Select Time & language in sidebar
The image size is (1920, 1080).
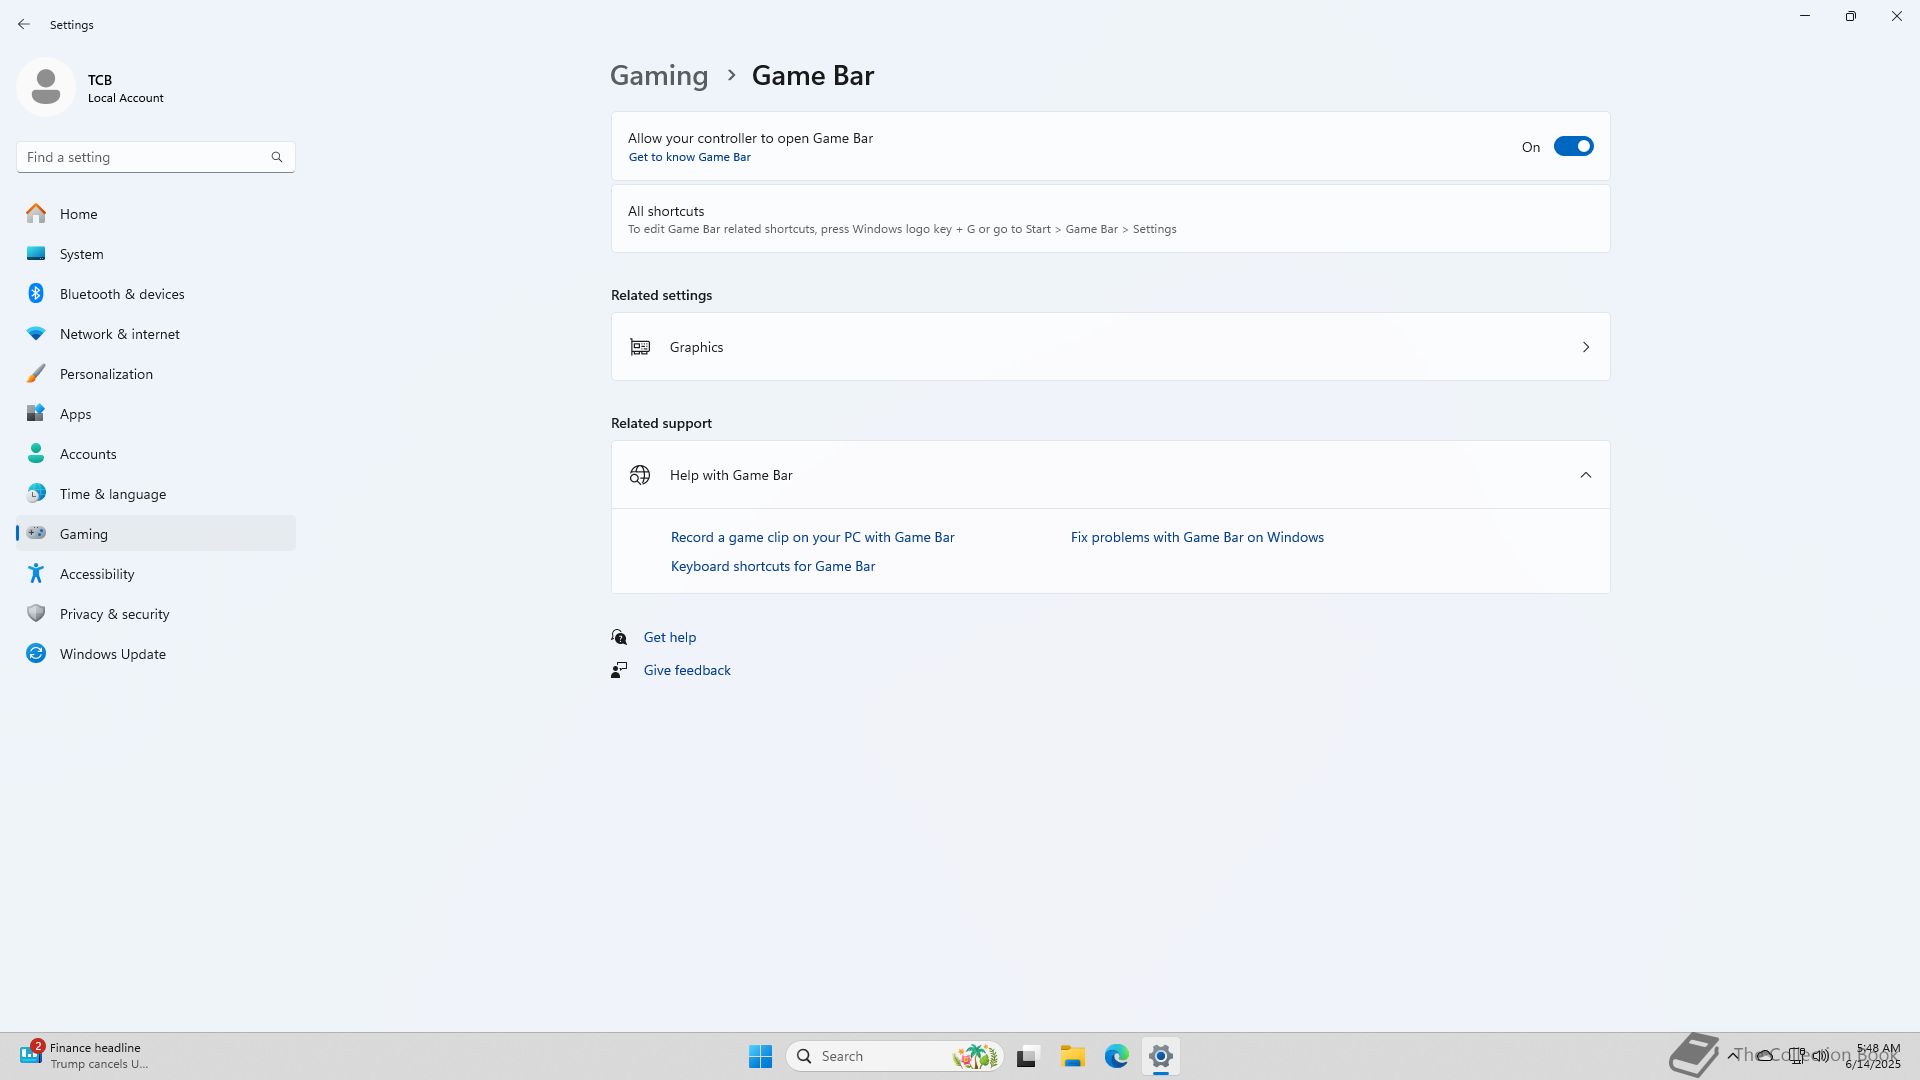pyautogui.click(x=112, y=494)
